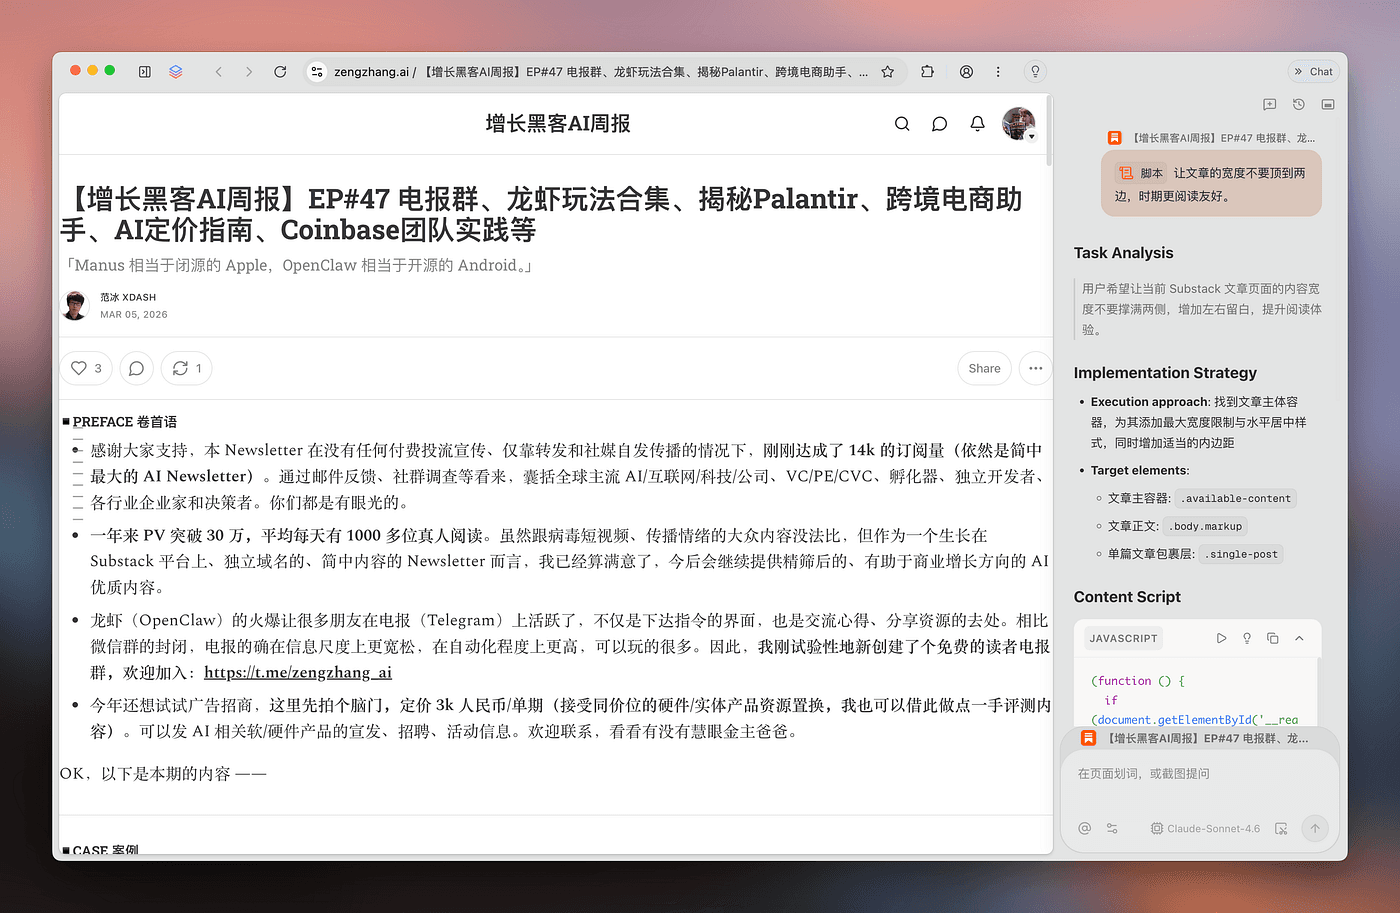1400x913 pixels.
Task: Open chat settings sliders icon
Action: point(1112,828)
